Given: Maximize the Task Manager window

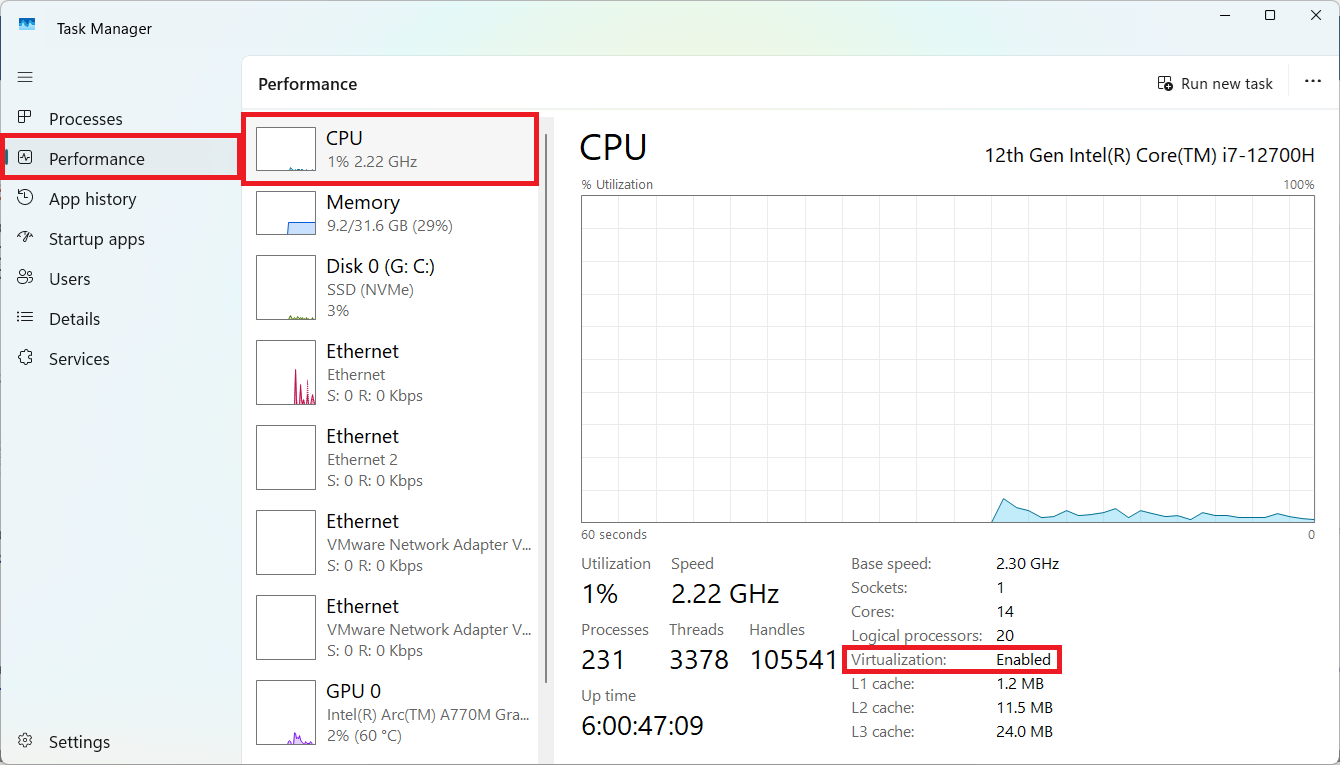Looking at the screenshot, I should tap(1269, 16).
